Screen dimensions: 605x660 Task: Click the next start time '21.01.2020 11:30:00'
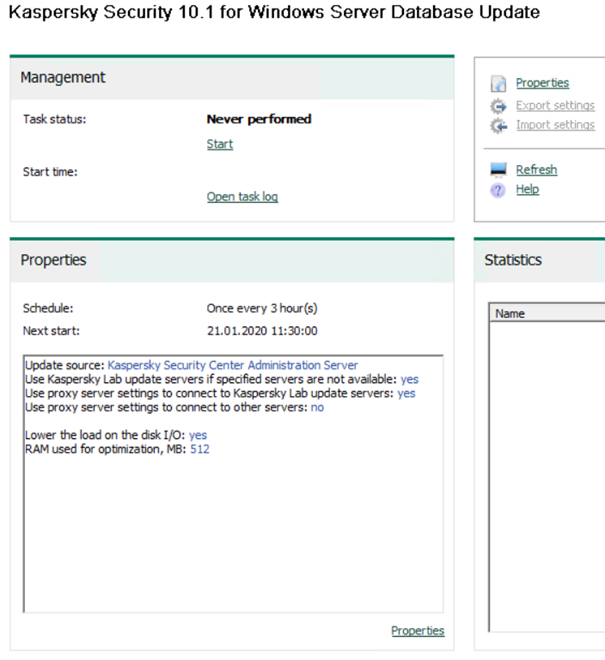(x=262, y=331)
